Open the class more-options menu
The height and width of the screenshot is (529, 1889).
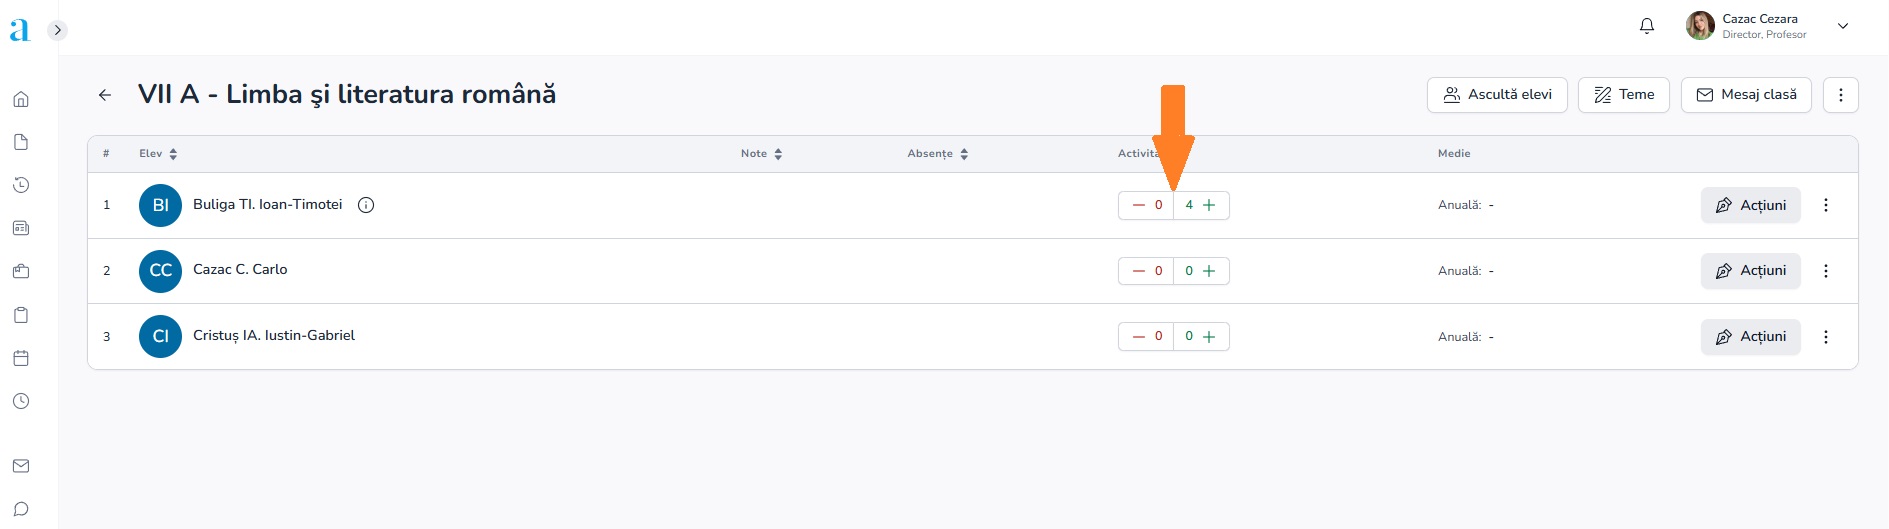1840,95
